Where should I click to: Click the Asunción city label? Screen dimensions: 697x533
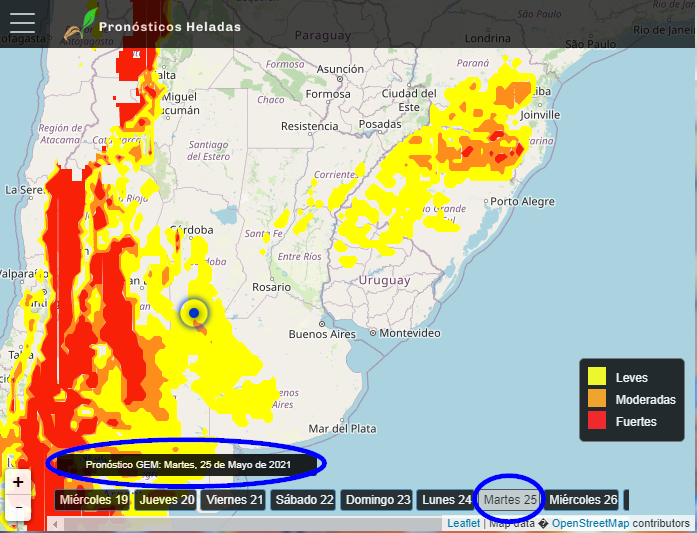[x=340, y=69]
